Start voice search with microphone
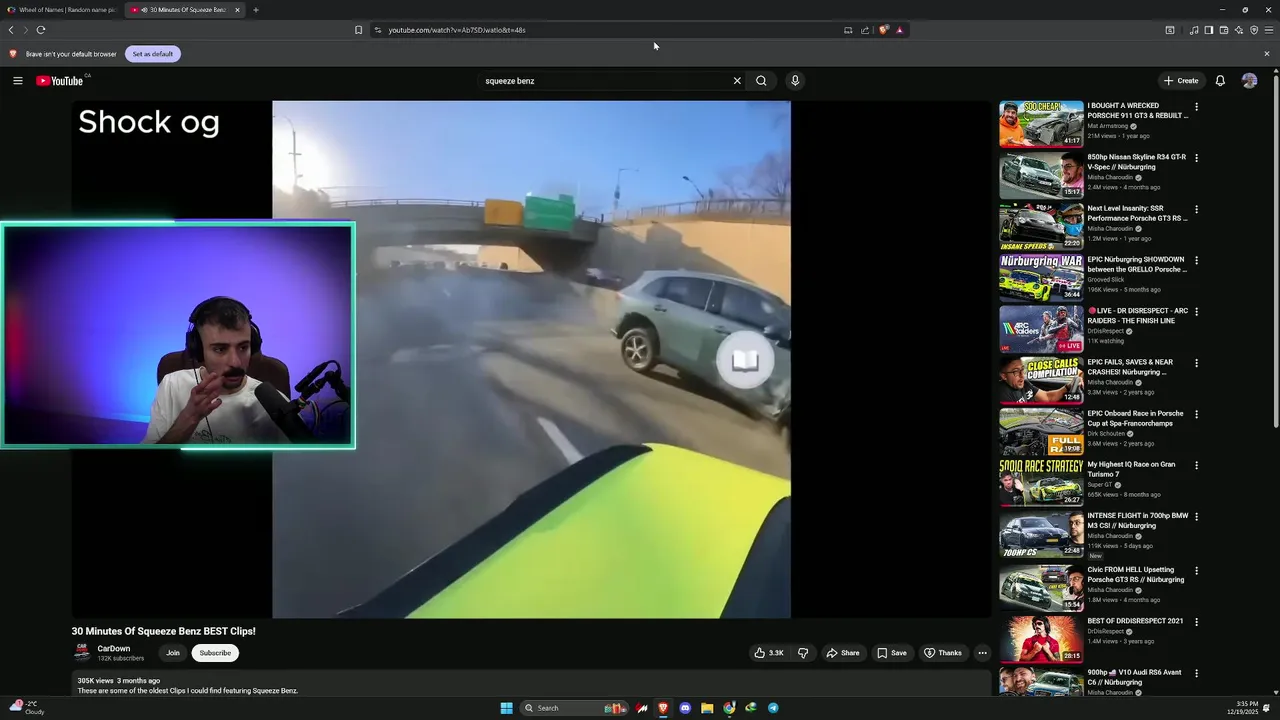The image size is (1280, 720). pos(795,81)
